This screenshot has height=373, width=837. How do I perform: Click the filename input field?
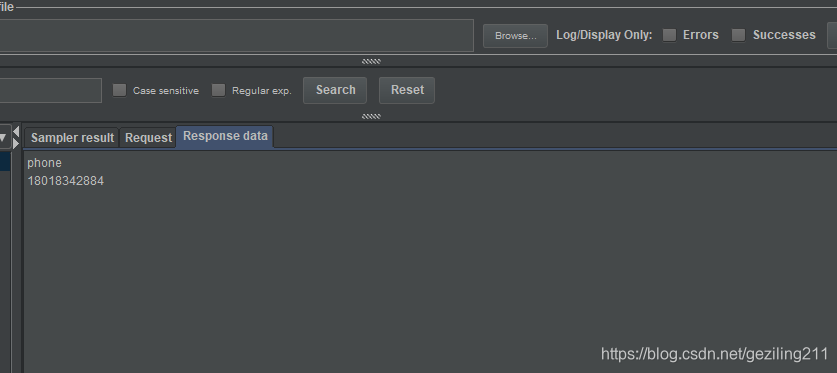[x=236, y=36]
